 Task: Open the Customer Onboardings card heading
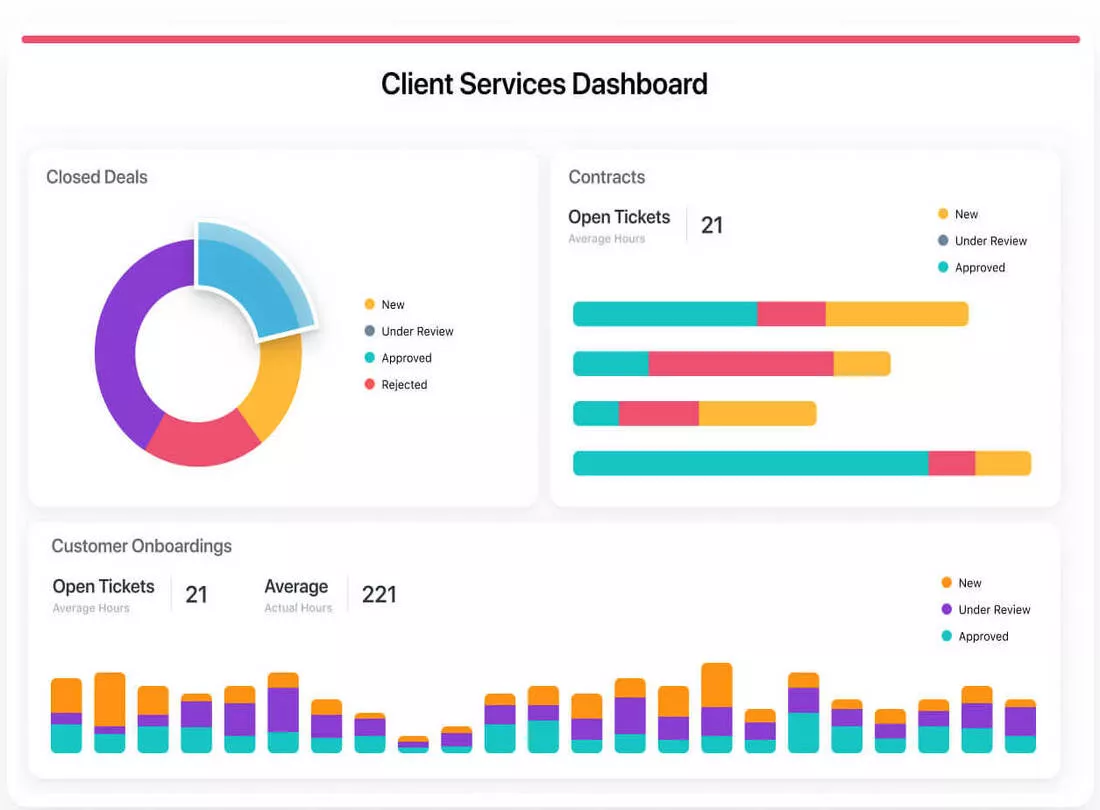click(142, 546)
